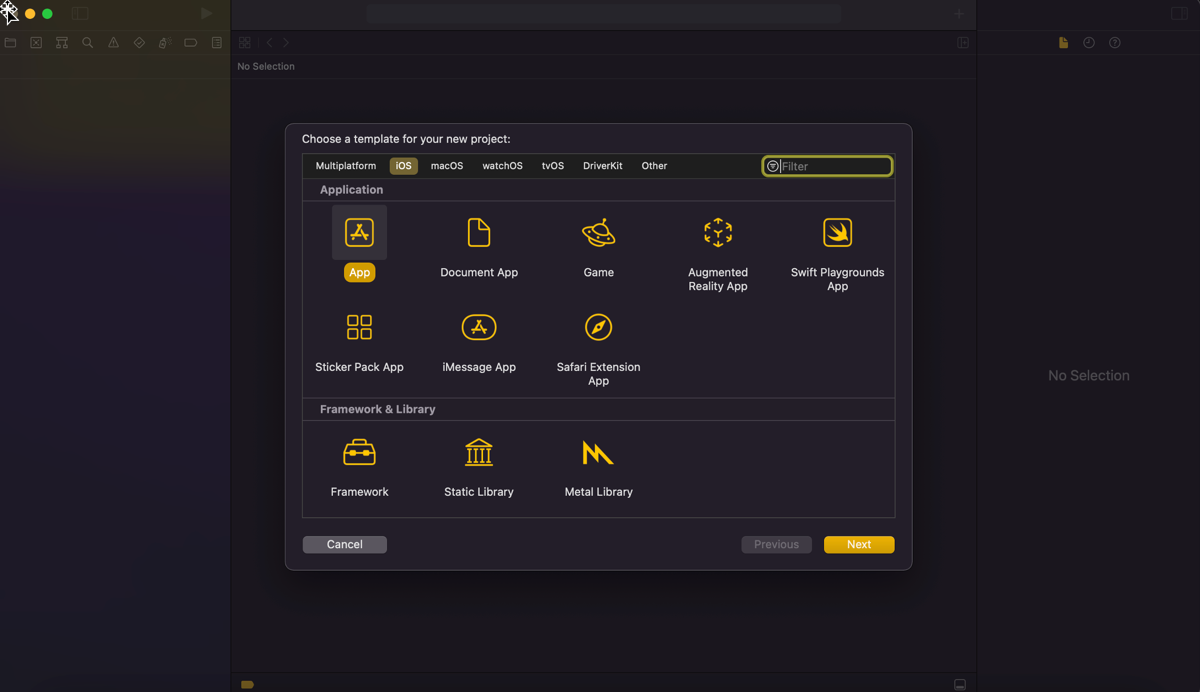Show the Symbol navigator

coord(62,43)
